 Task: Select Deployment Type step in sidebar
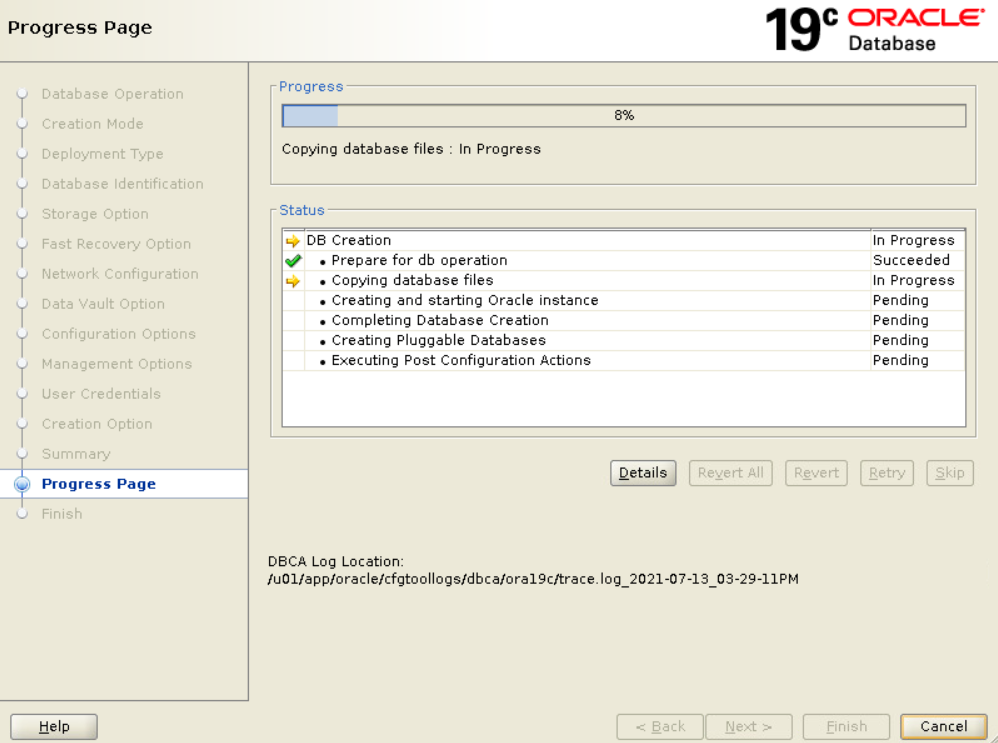pyautogui.click(x=102, y=154)
